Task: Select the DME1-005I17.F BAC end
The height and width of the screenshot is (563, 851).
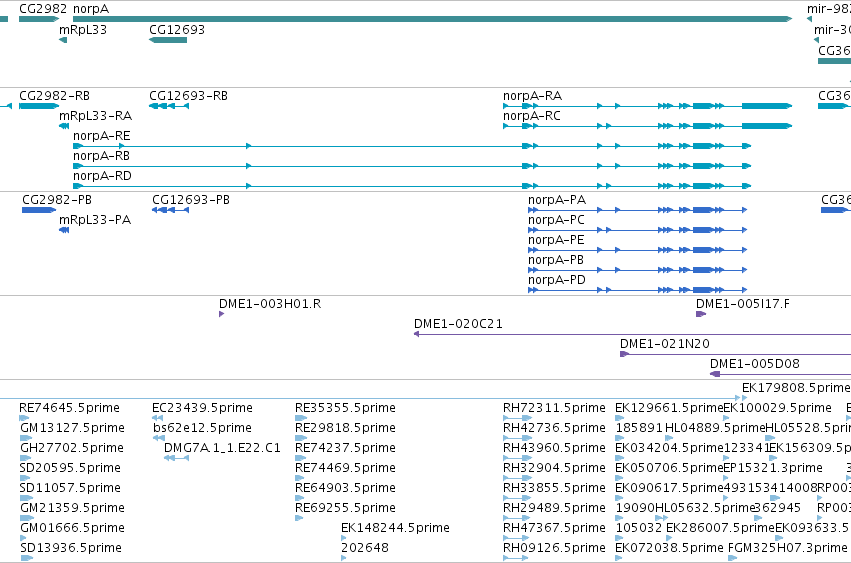Action: coord(701,314)
